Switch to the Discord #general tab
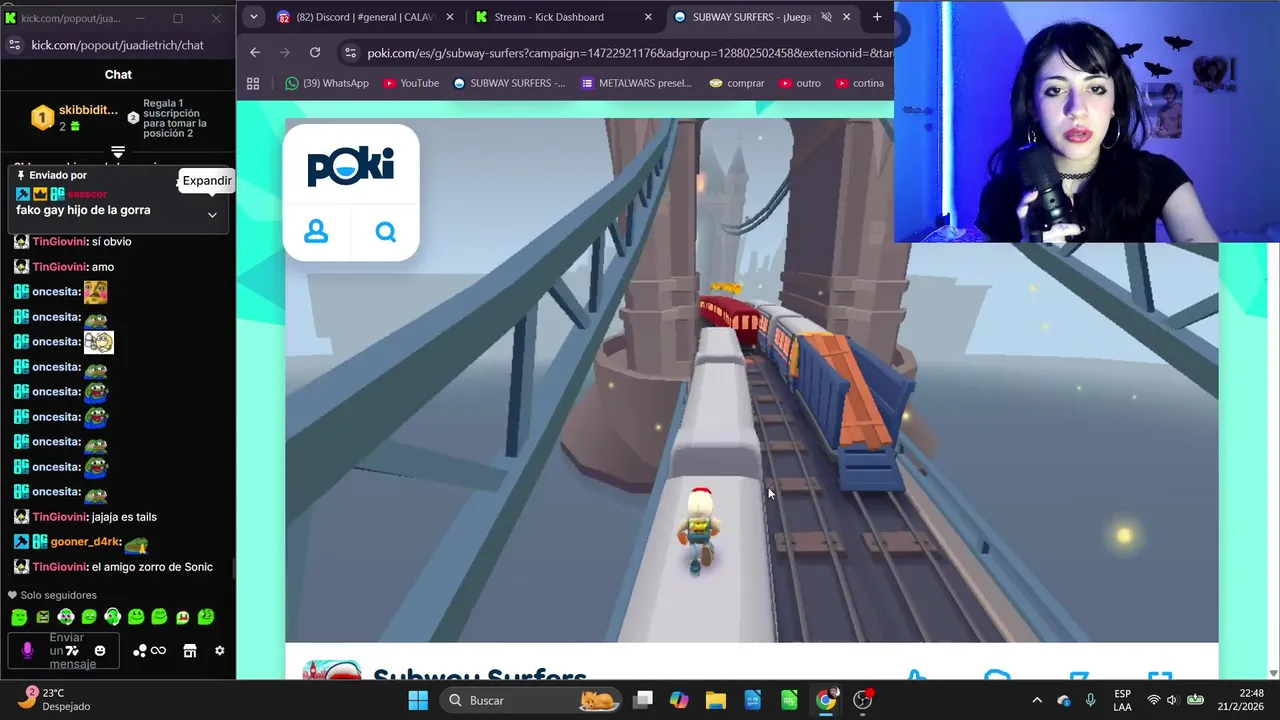 coord(365,17)
